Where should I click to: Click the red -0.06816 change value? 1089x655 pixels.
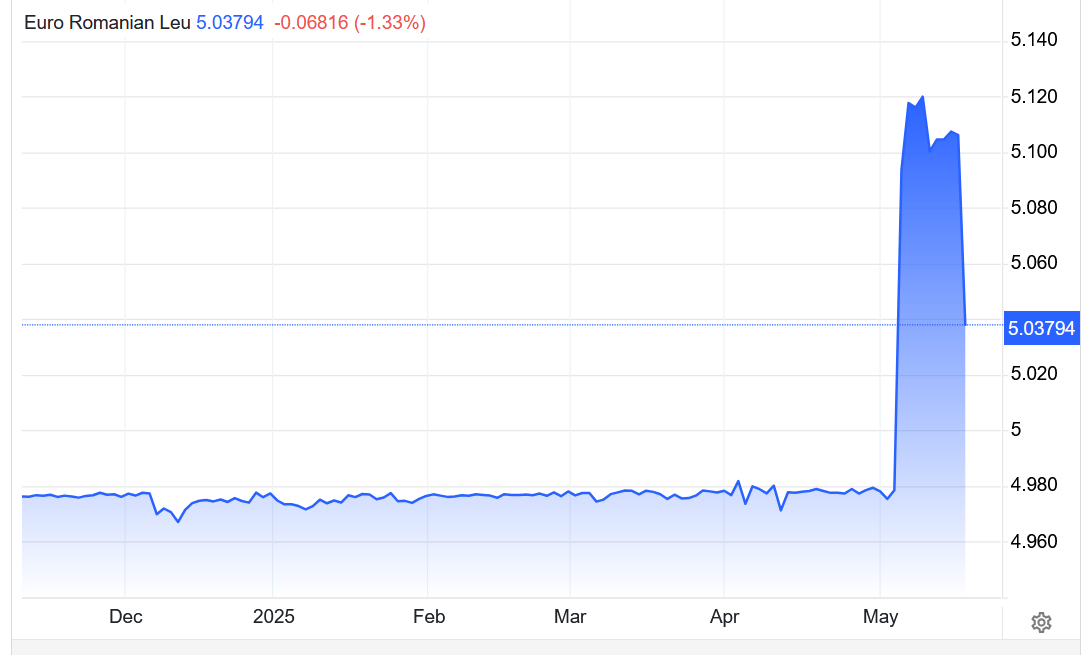[310, 22]
